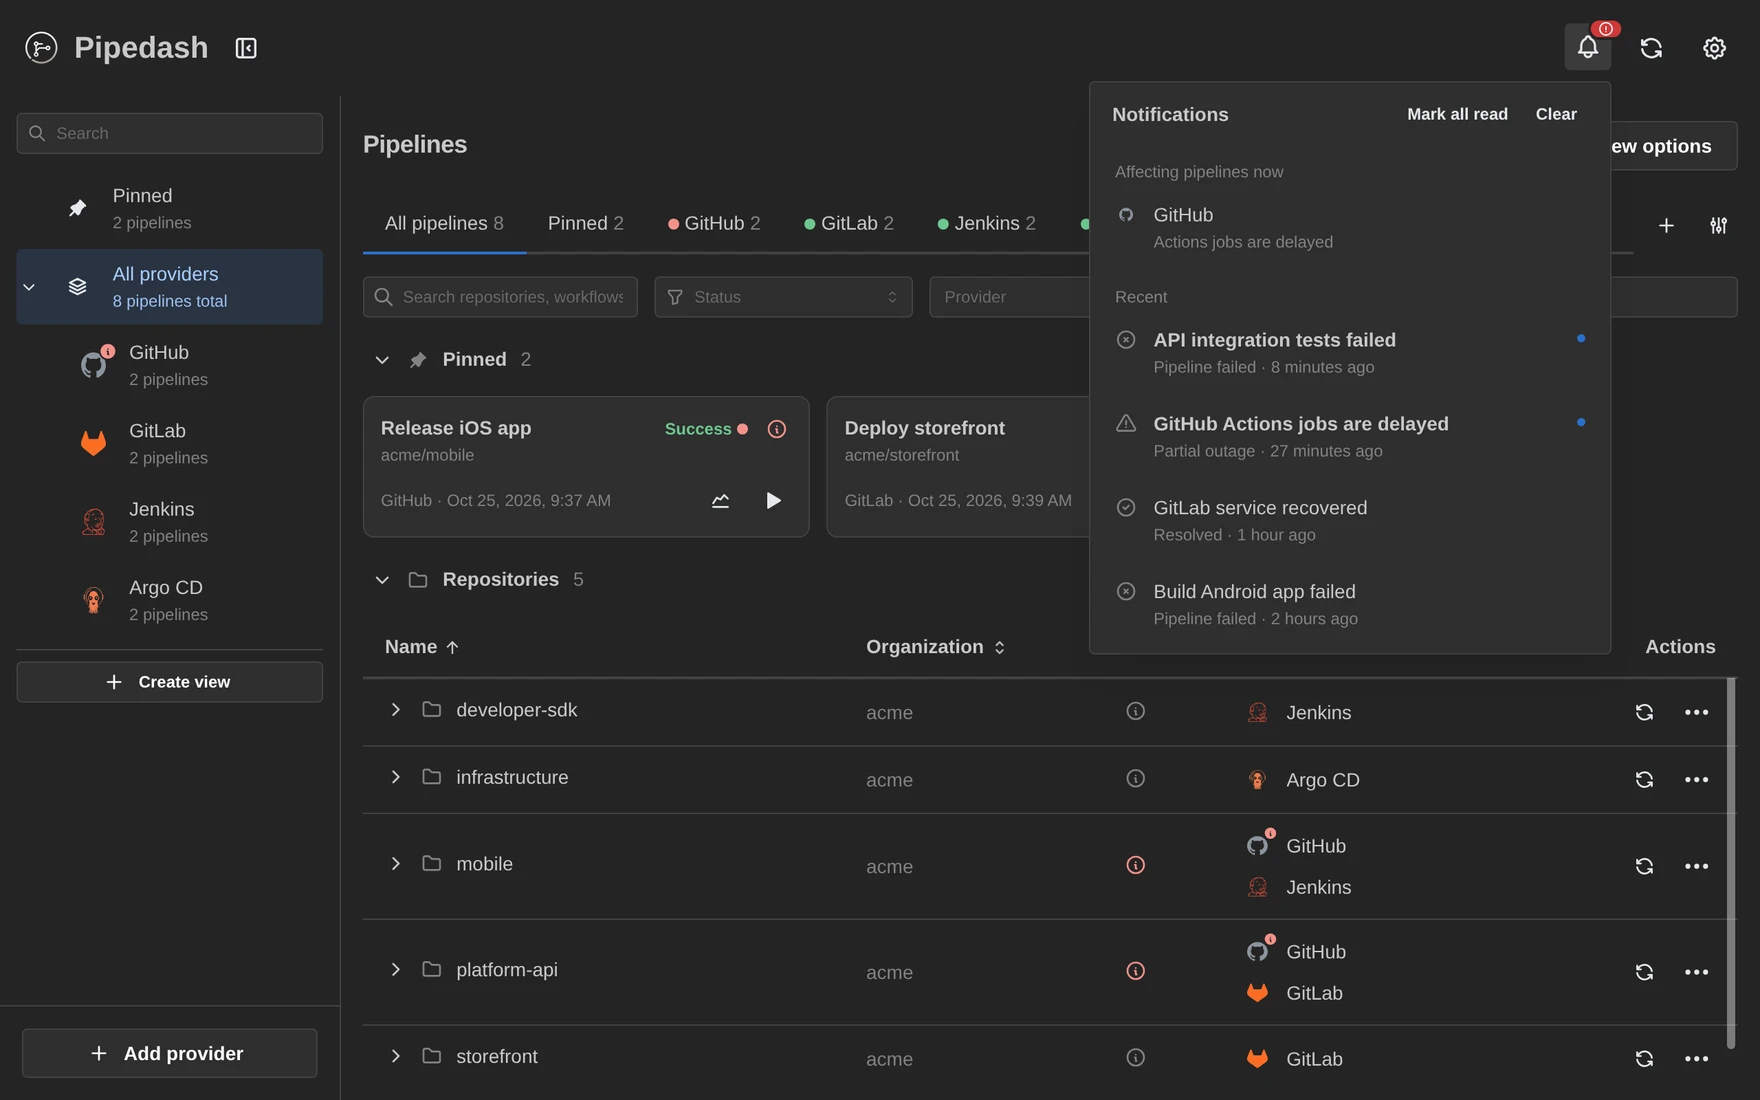Switch to the Jenkins tab
1760x1100 pixels.
[986, 223]
